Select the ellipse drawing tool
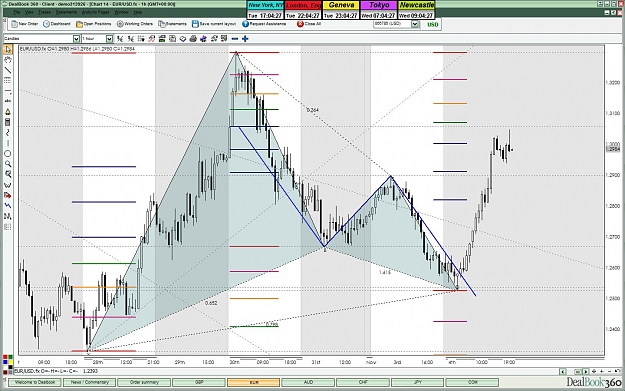625x391 pixels. [8, 153]
